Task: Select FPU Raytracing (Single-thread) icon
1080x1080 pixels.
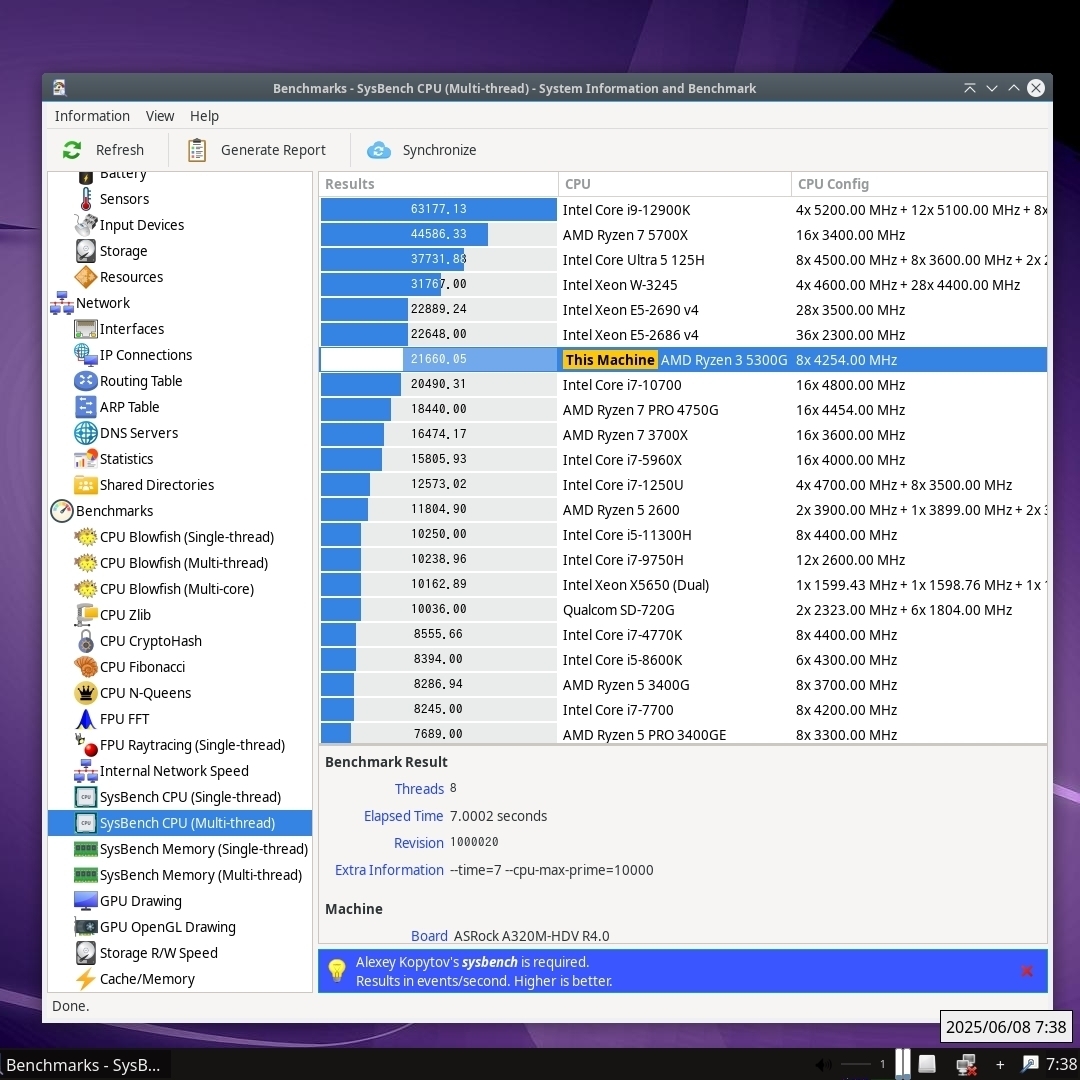Action: [x=85, y=745]
